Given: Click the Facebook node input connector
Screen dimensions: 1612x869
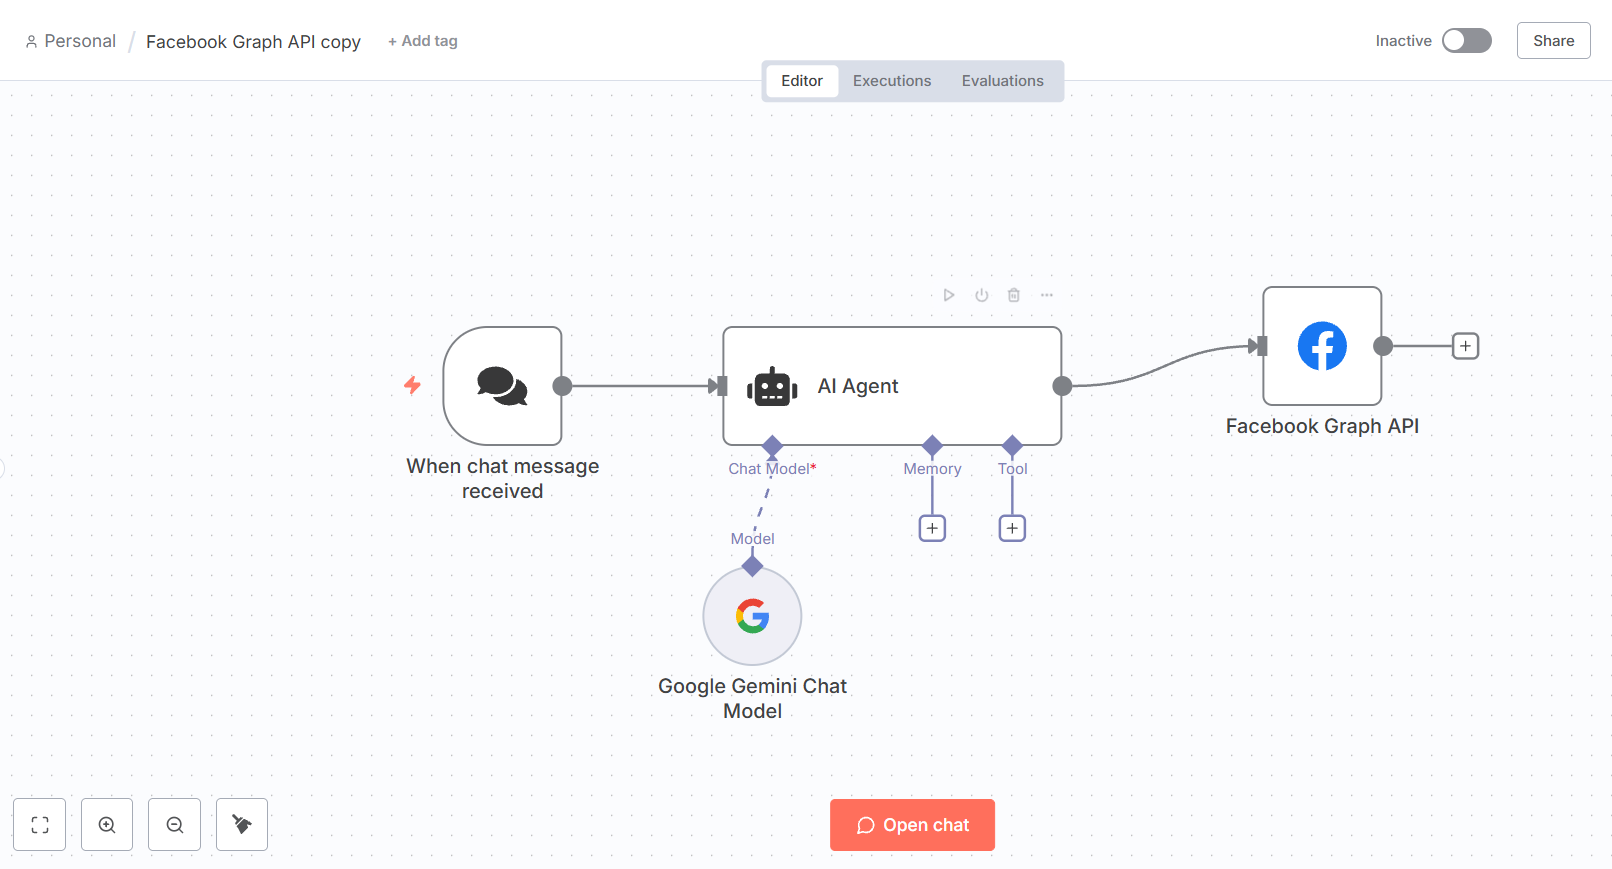Looking at the screenshot, I should [x=1262, y=346].
